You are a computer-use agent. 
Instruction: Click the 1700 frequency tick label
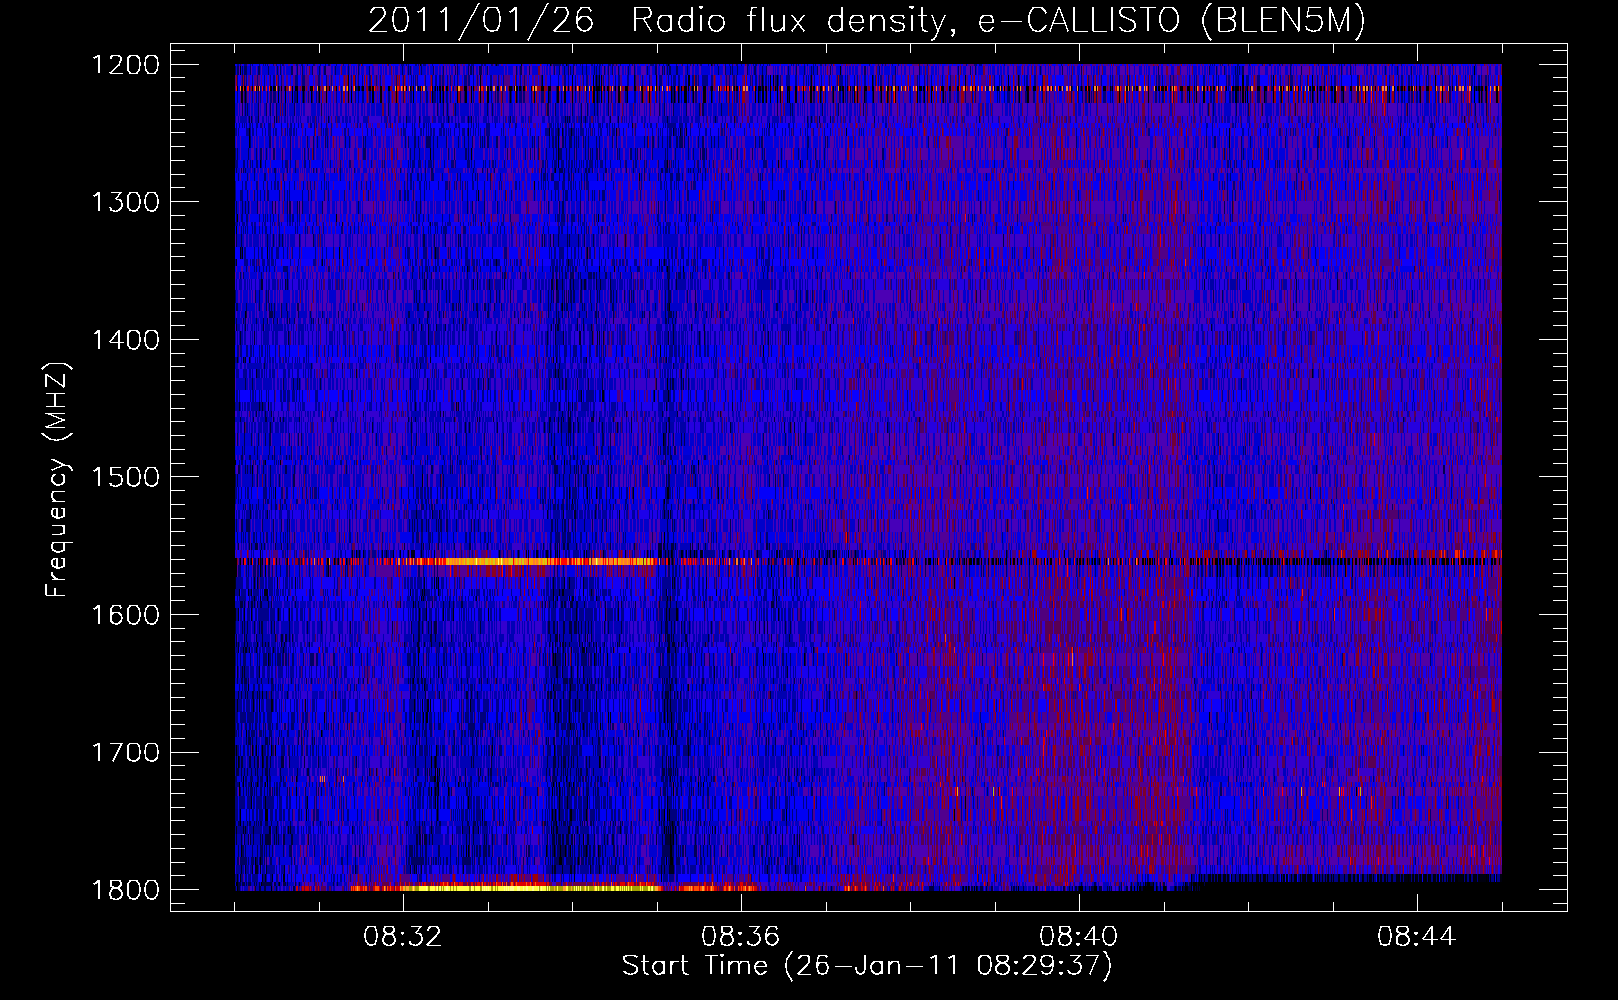126,752
